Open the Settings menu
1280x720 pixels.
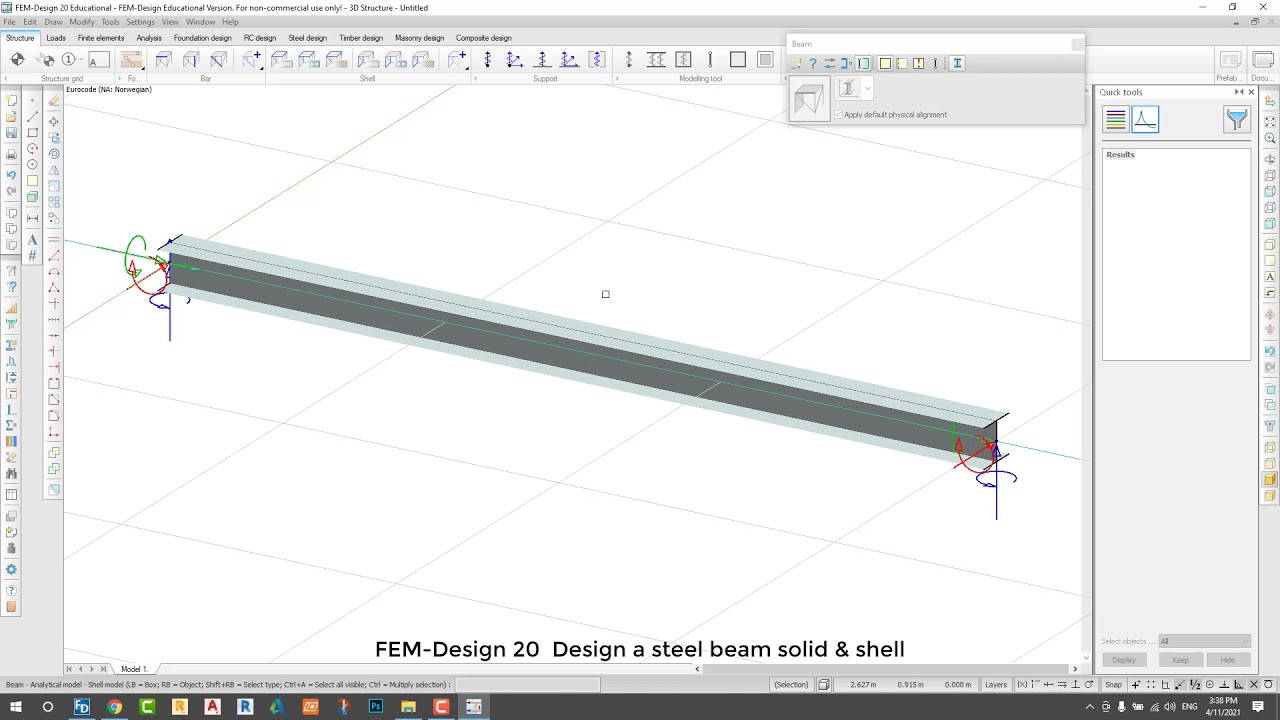pyautogui.click(x=140, y=22)
